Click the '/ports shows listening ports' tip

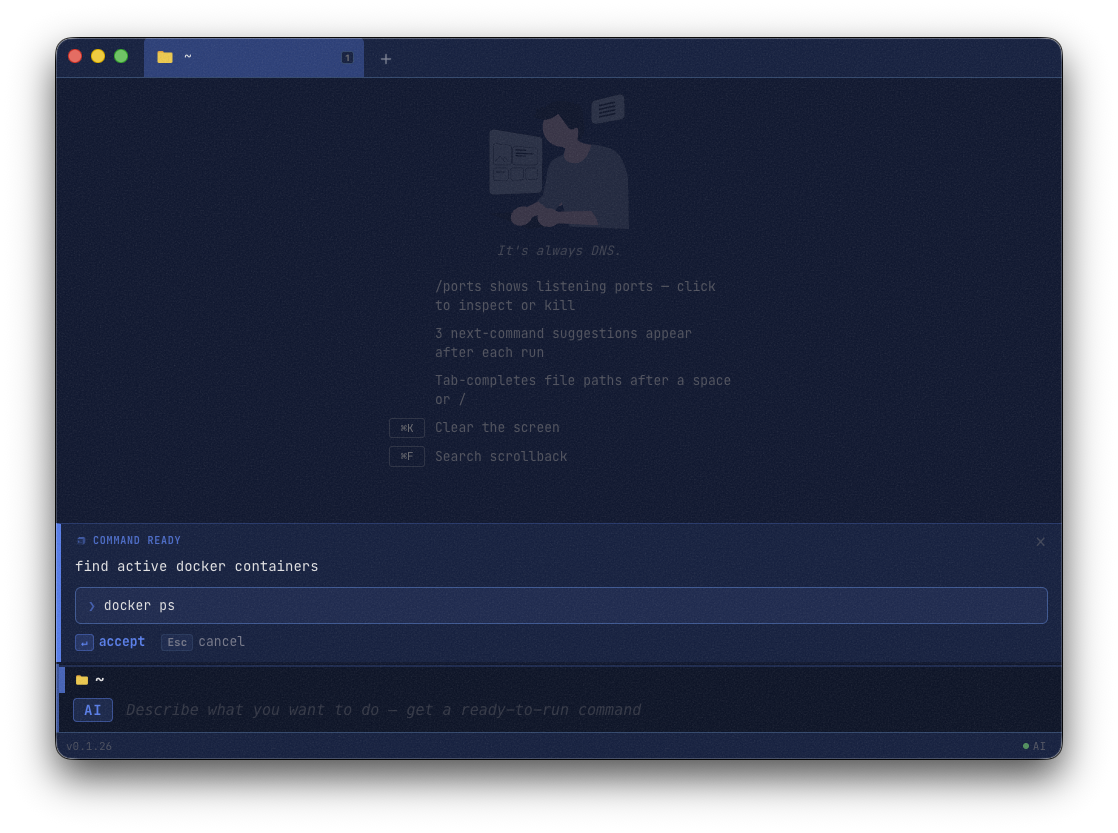point(575,296)
